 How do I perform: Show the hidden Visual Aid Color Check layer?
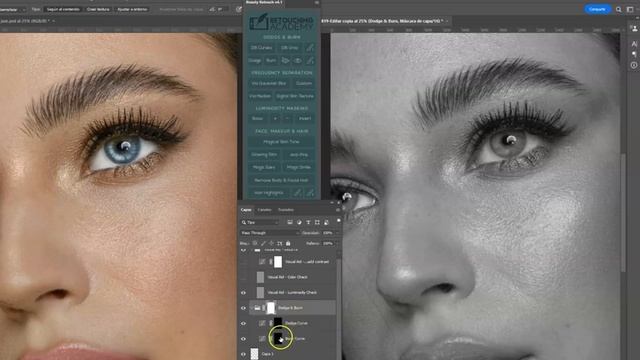[243, 277]
